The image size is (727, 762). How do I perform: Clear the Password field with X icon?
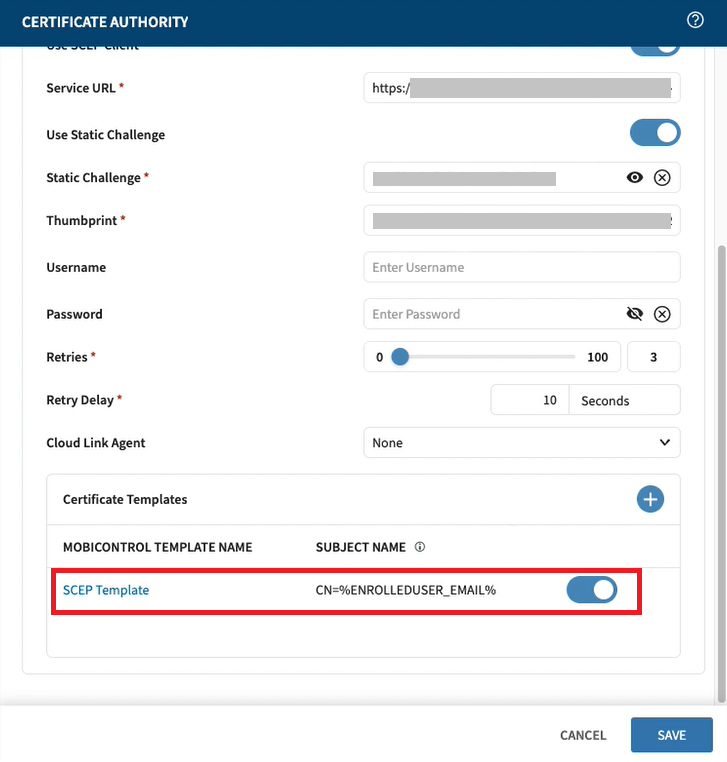tap(662, 314)
